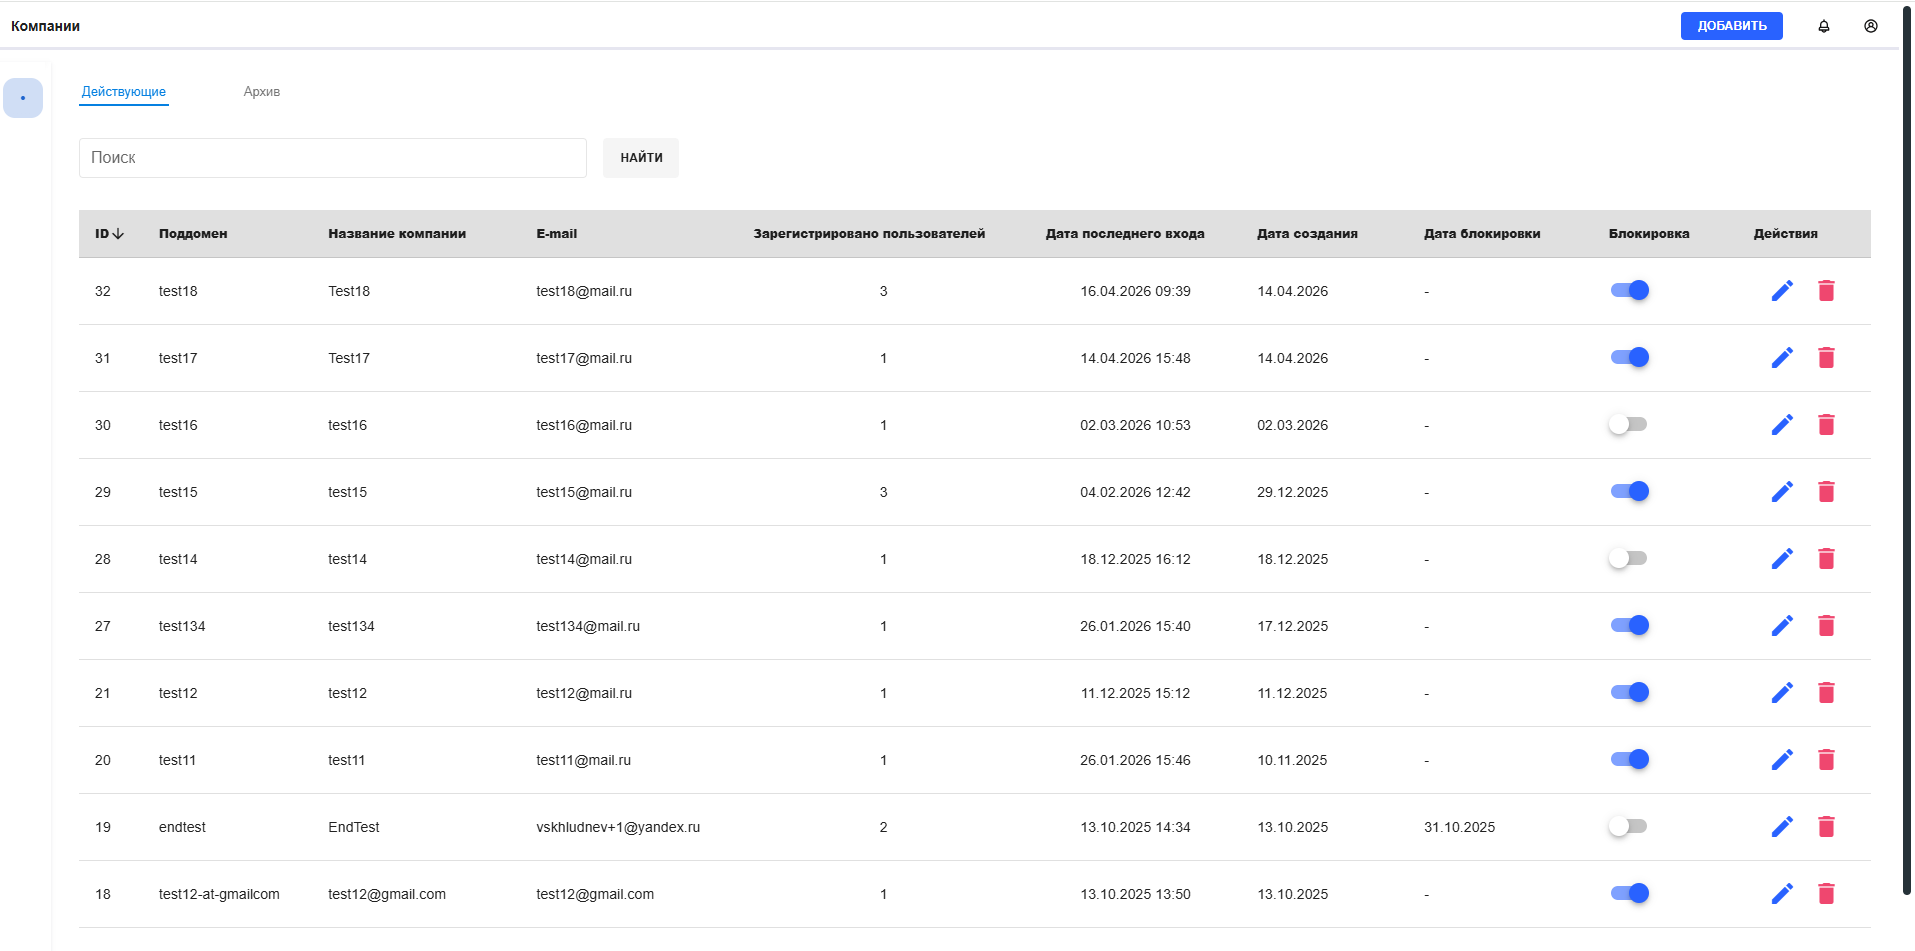Edit the test12@mail.ru company
Screen dimensions: 1915x951
[x=1782, y=693]
